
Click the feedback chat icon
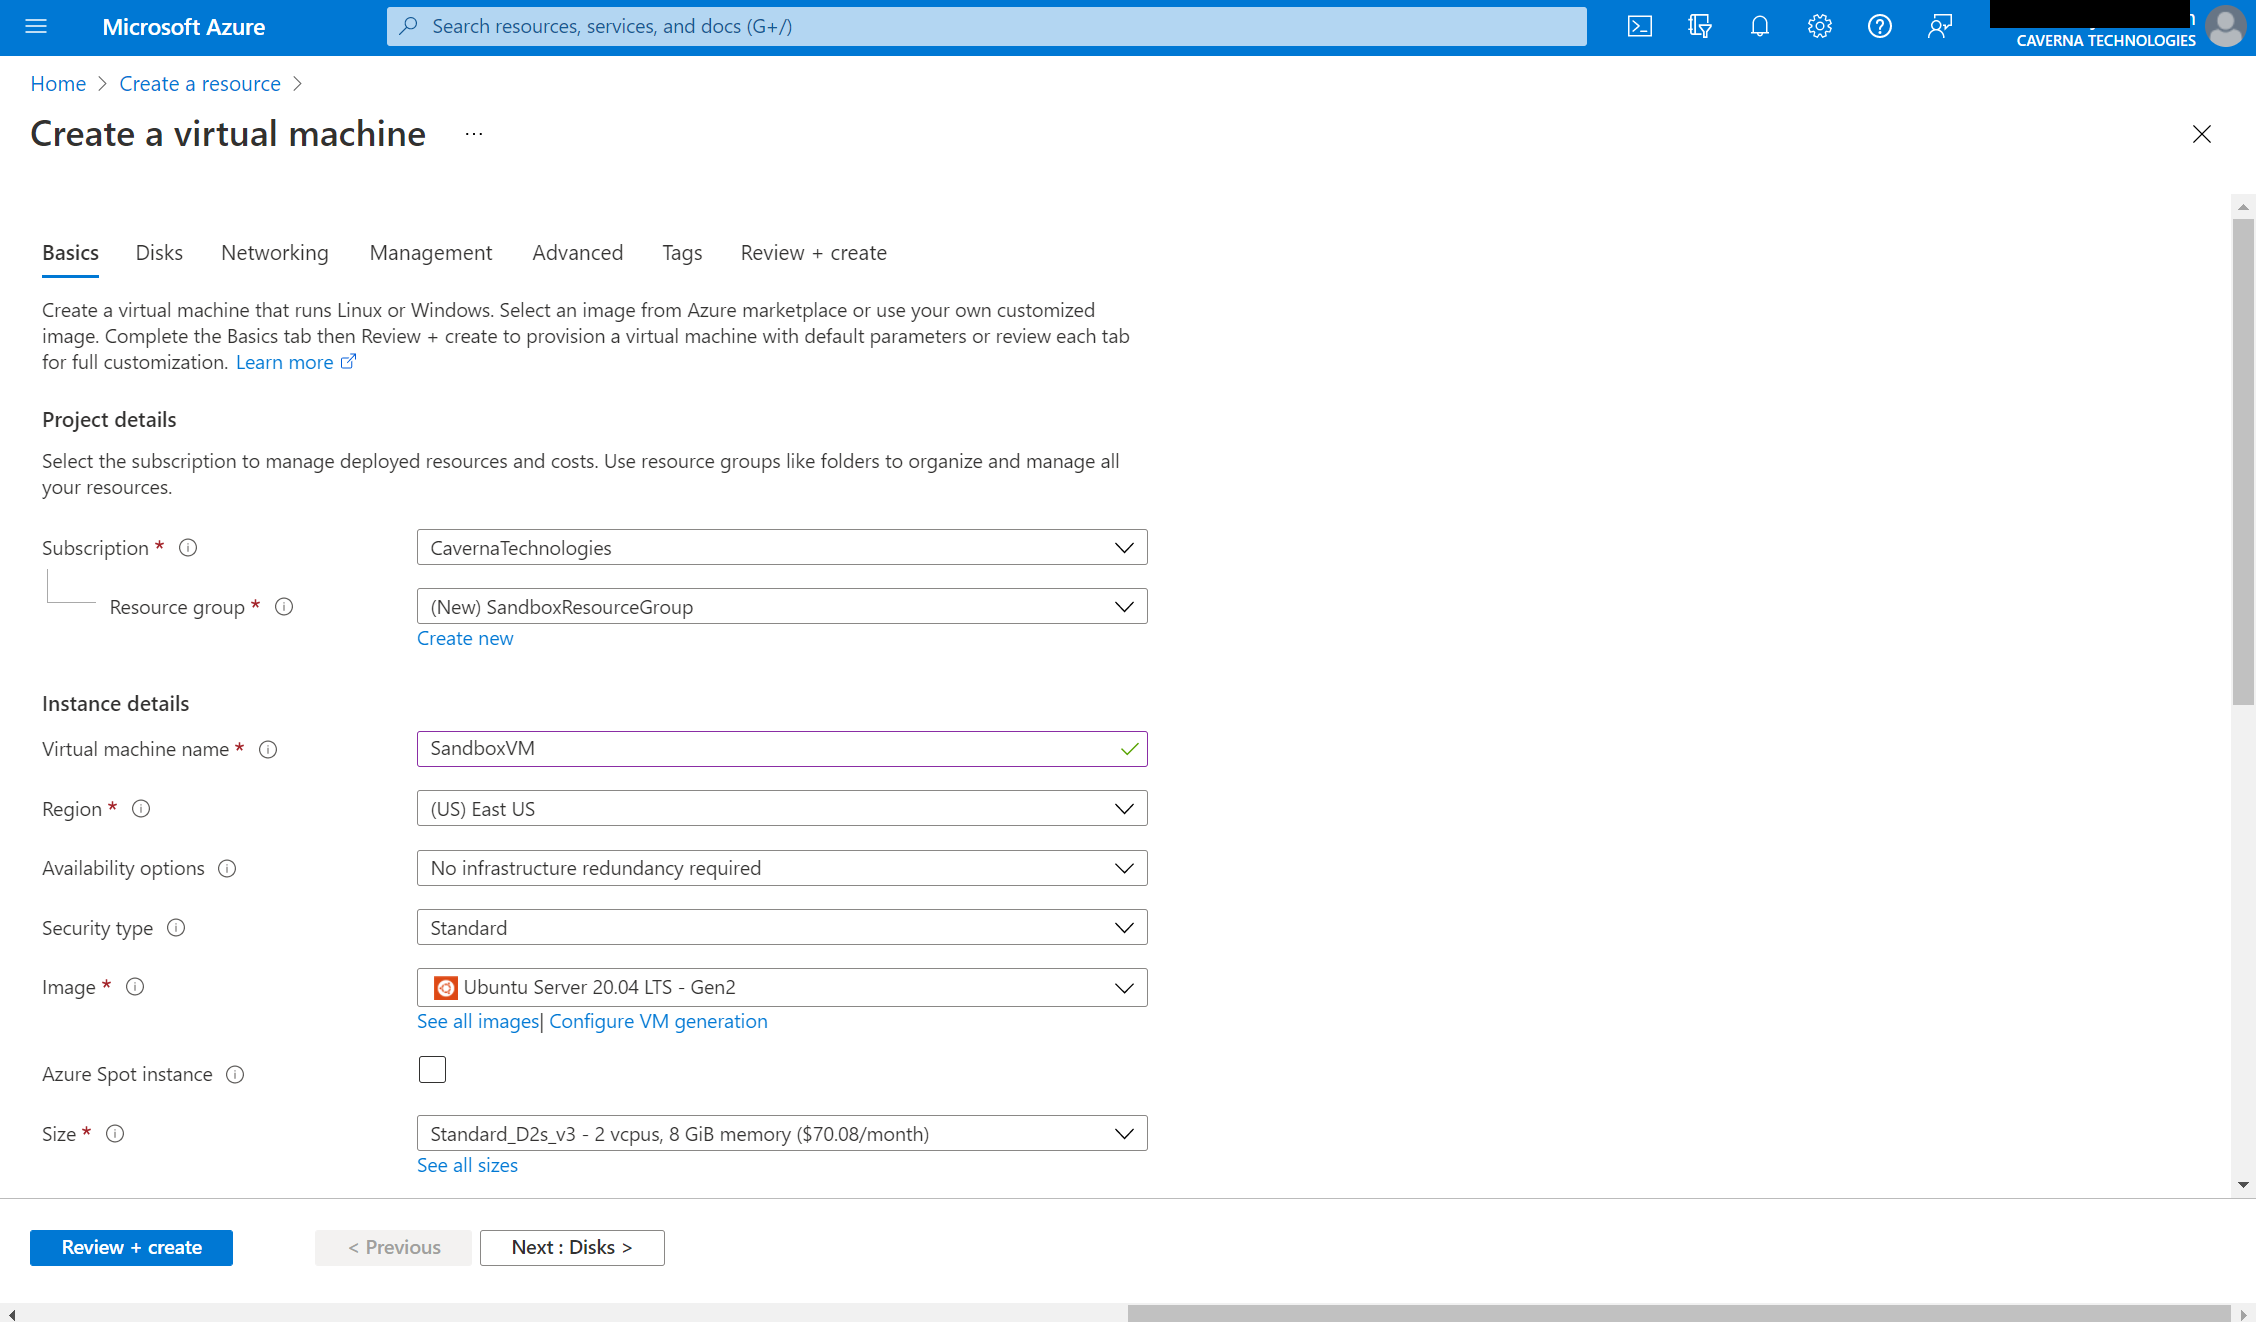(1940, 27)
